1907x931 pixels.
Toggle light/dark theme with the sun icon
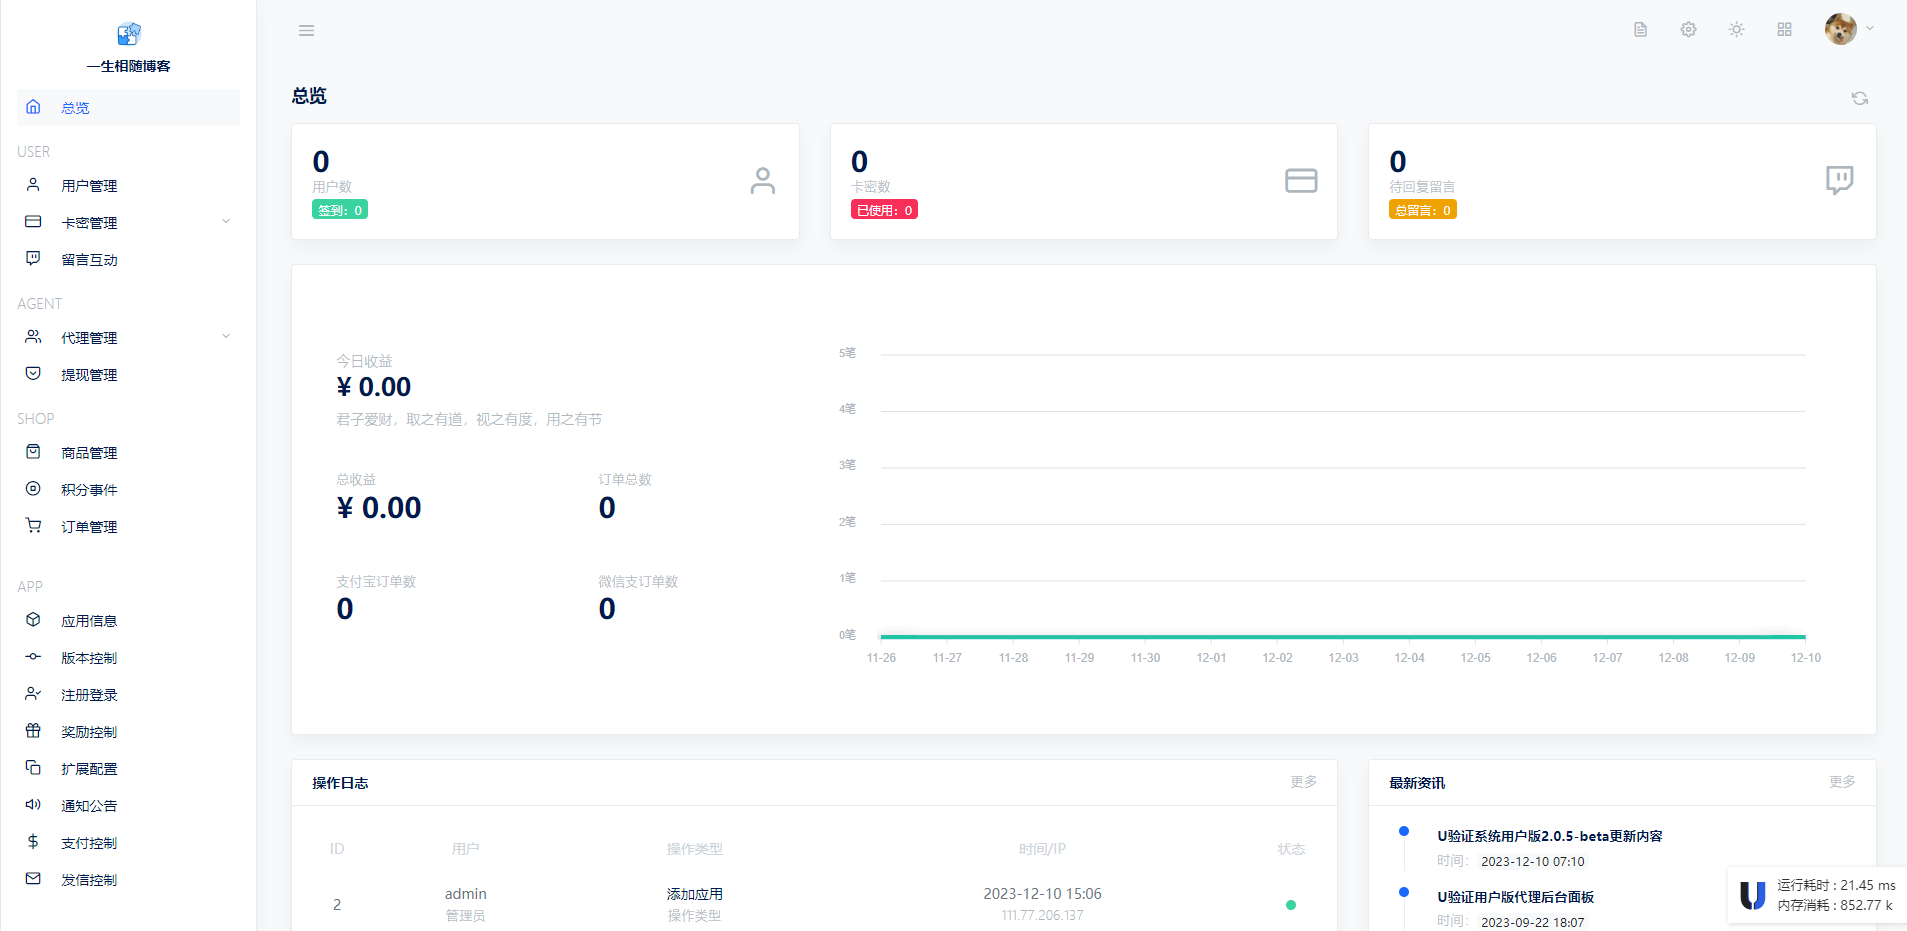click(1737, 29)
